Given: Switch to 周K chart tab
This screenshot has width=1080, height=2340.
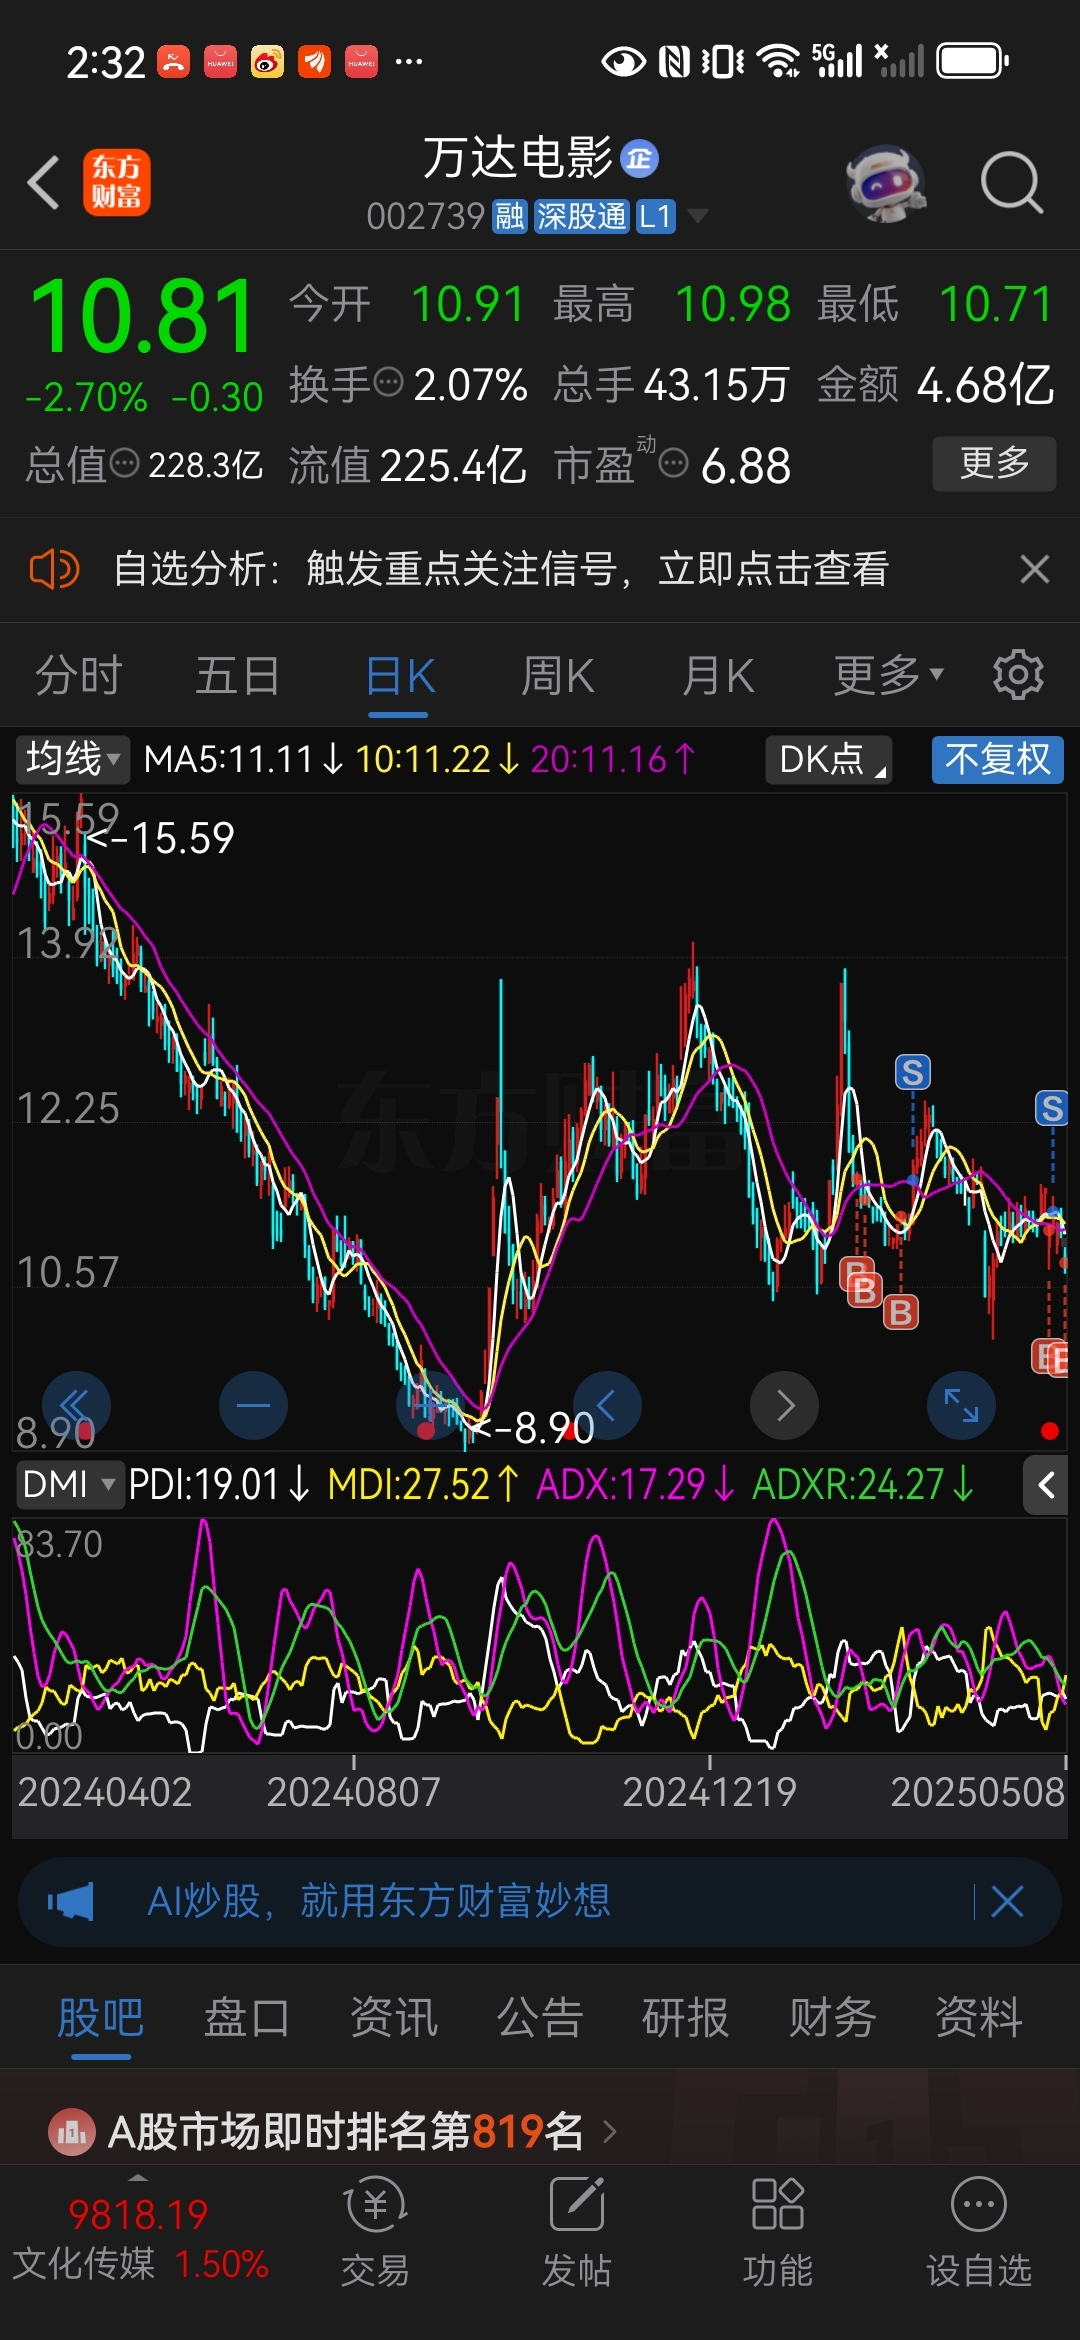Looking at the screenshot, I should click(557, 675).
